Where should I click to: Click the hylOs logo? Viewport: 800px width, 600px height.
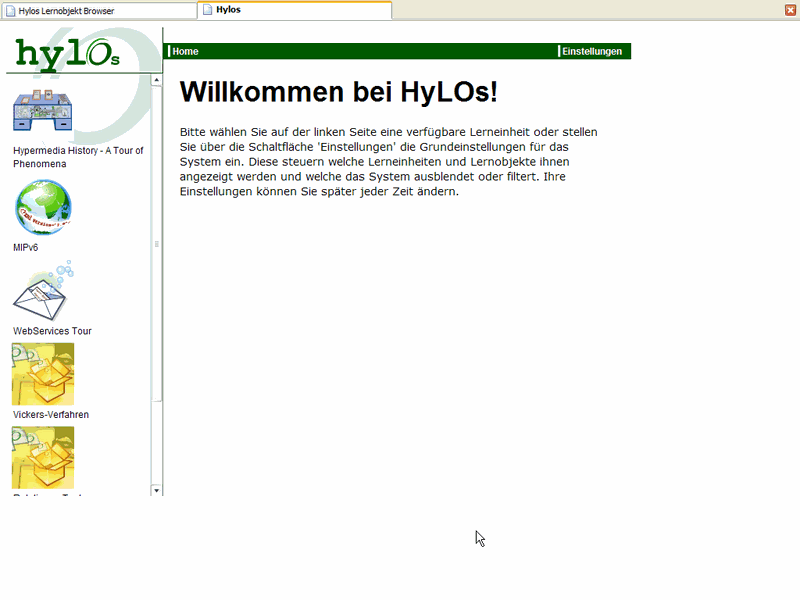pyautogui.click(x=67, y=54)
